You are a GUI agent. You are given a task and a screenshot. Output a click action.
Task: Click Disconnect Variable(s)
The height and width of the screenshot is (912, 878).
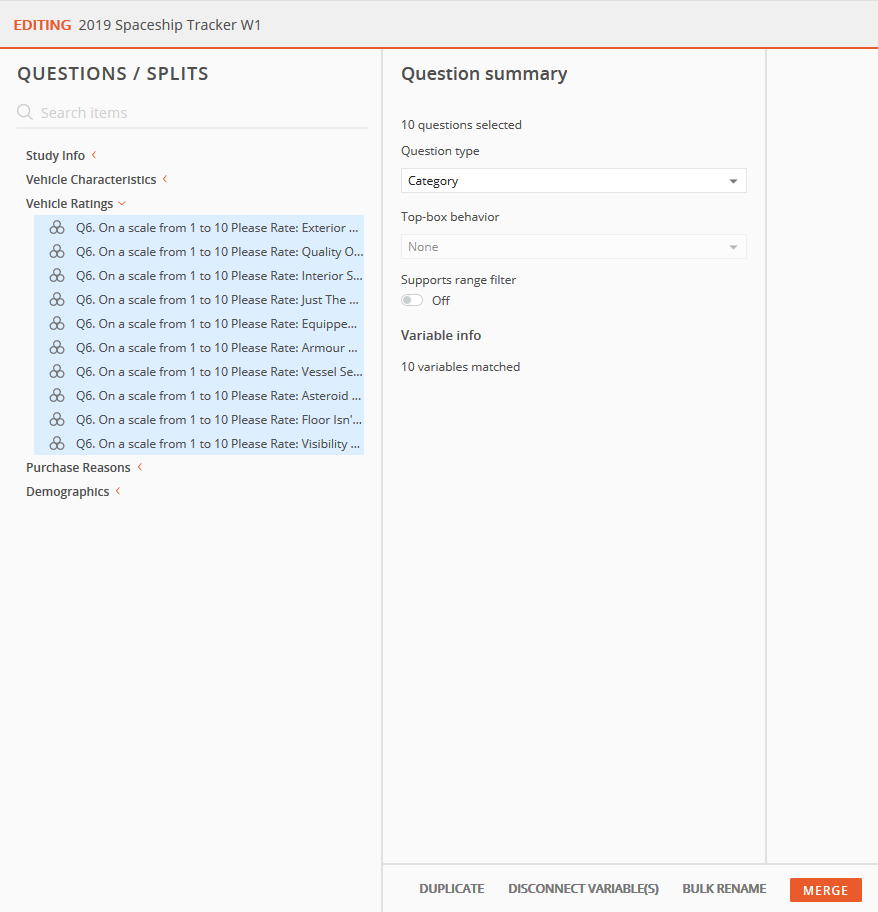click(583, 889)
